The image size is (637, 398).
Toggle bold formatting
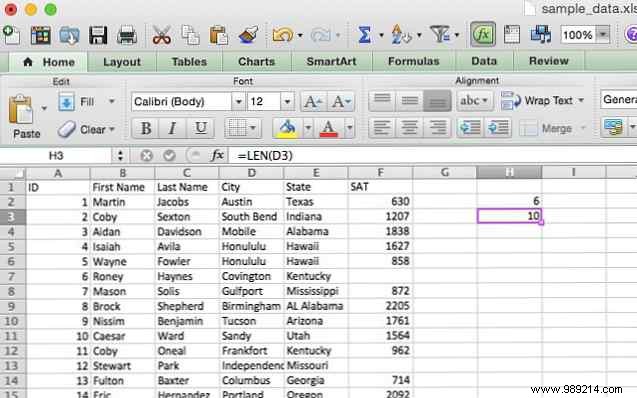145,128
